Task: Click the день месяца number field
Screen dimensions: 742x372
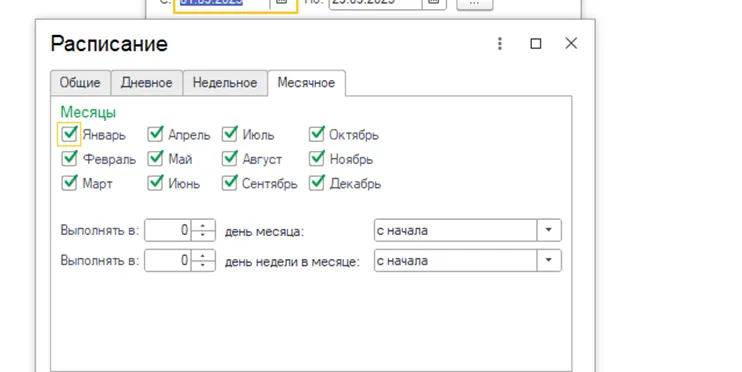Action: (x=168, y=230)
